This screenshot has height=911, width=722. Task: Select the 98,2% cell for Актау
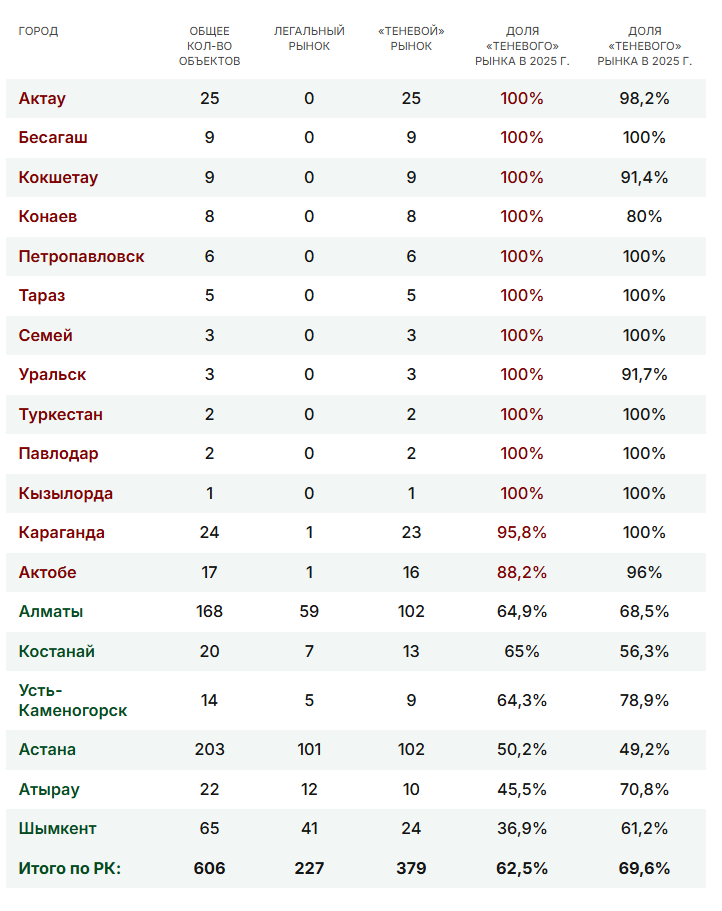[x=644, y=98]
